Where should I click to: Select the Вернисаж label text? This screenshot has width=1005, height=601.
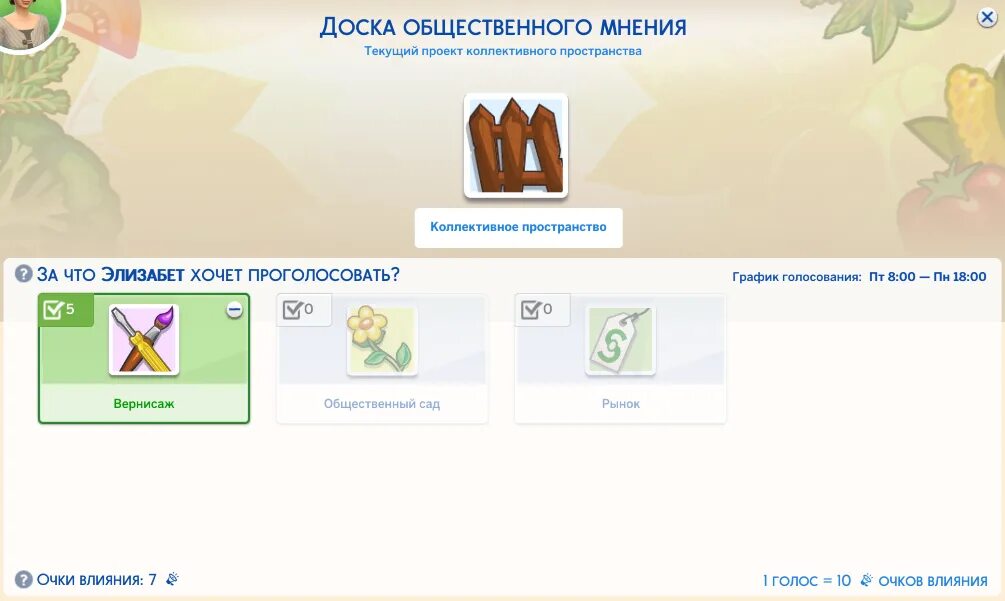click(x=144, y=404)
